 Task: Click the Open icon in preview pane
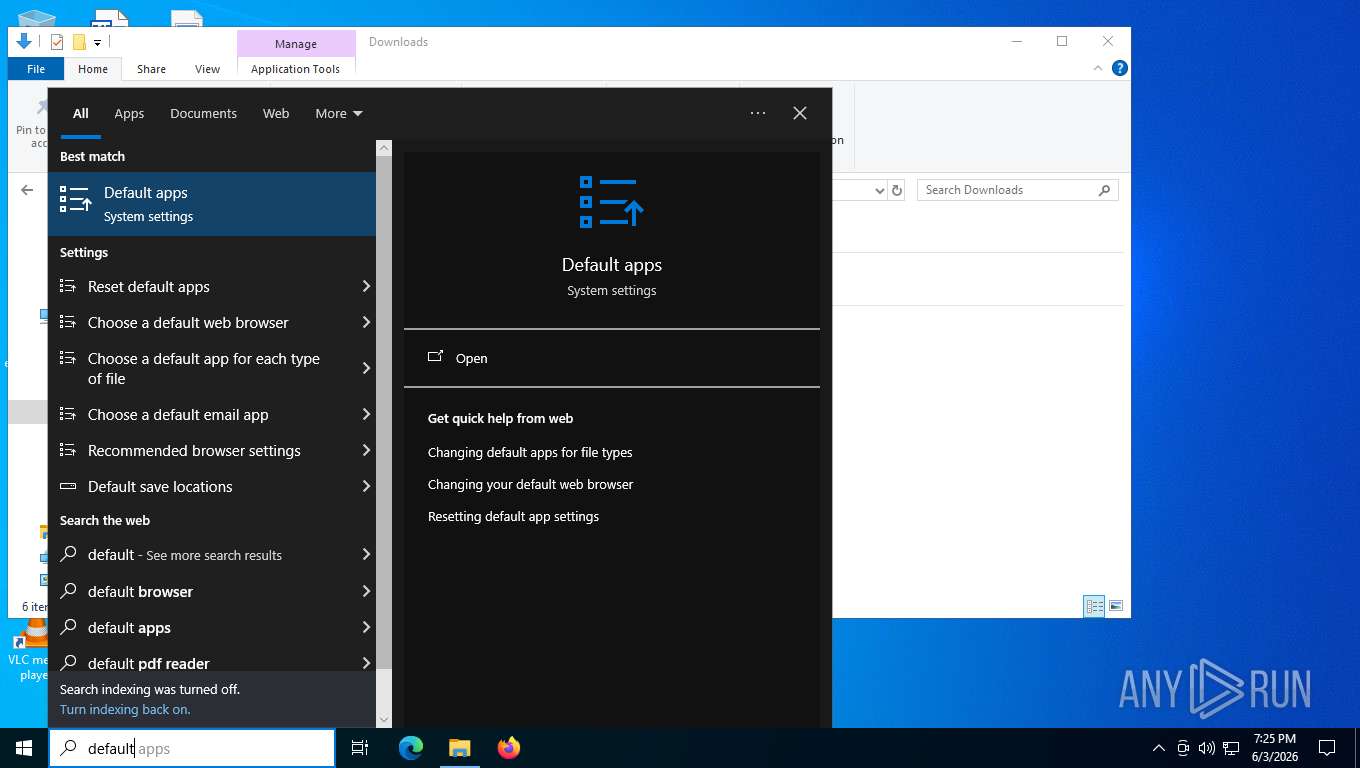click(x=435, y=357)
